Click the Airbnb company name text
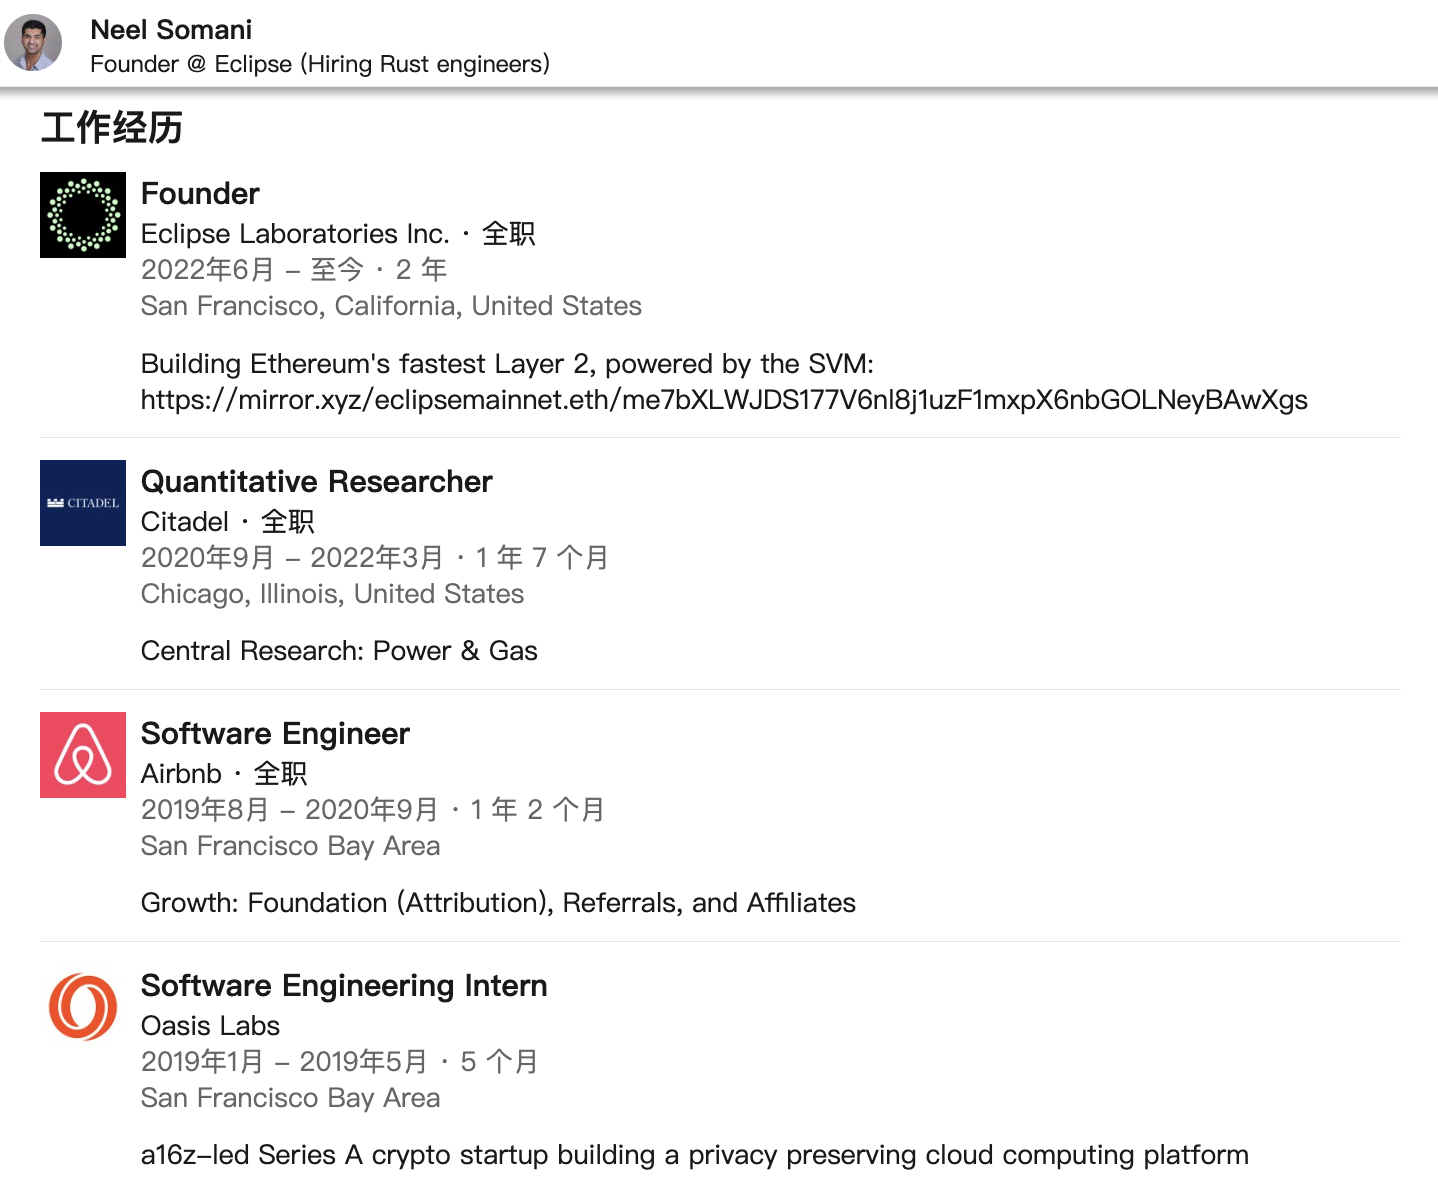Viewport: 1438px width, 1188px height. click(x=181, y=774)
